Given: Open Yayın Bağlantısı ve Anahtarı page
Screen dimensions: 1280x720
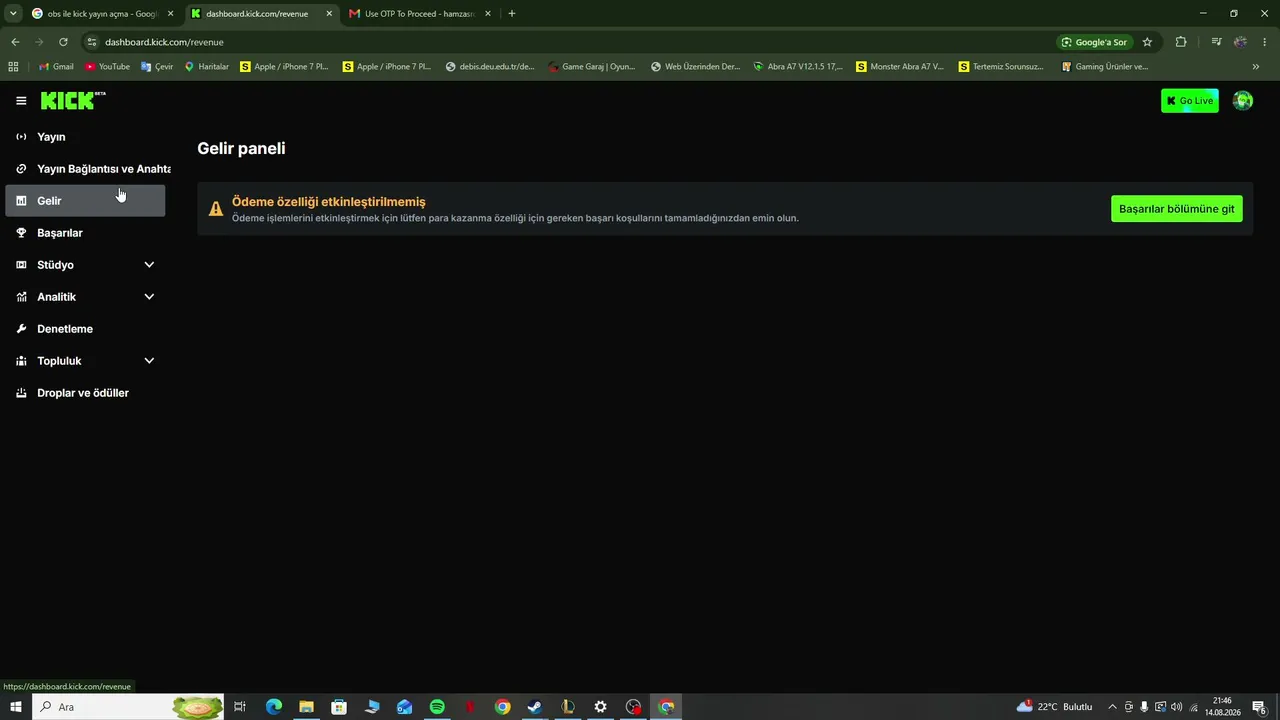Looking at the screenshot, I should pyautogui.click(x=88, y=169).
